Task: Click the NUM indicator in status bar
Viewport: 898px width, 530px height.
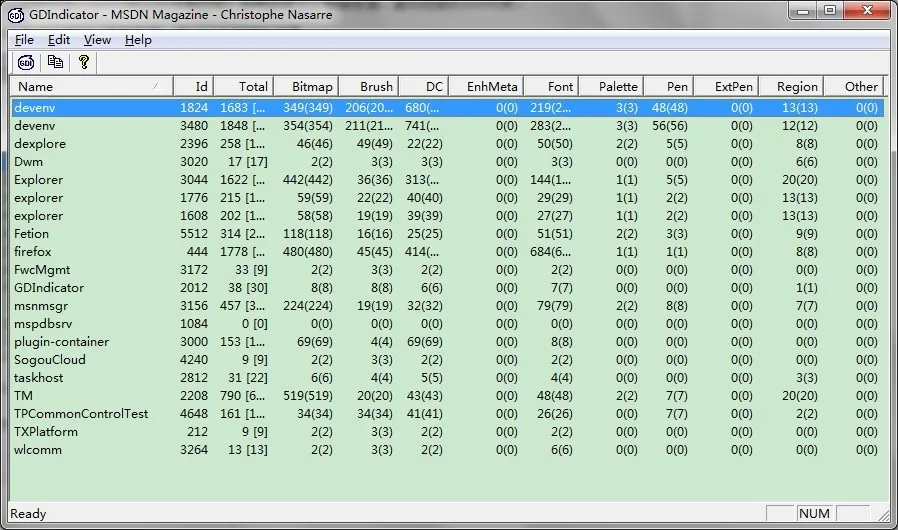Action: 814,513
